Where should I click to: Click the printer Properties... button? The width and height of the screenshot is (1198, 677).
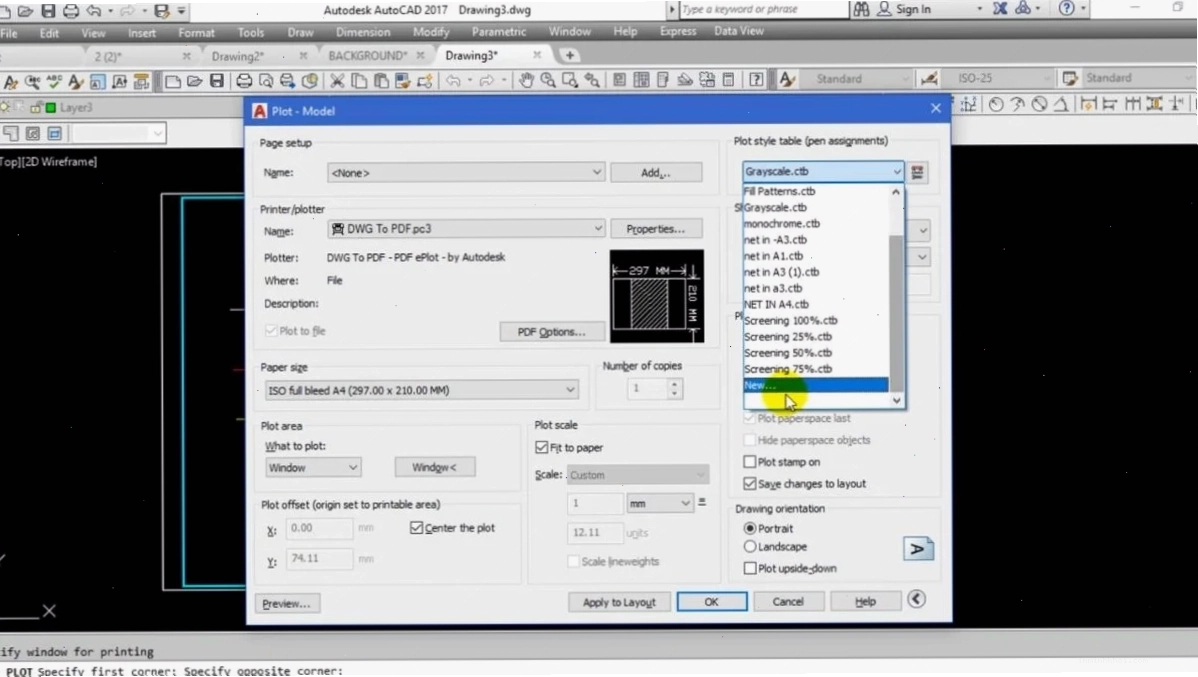(x=656, y=228)
